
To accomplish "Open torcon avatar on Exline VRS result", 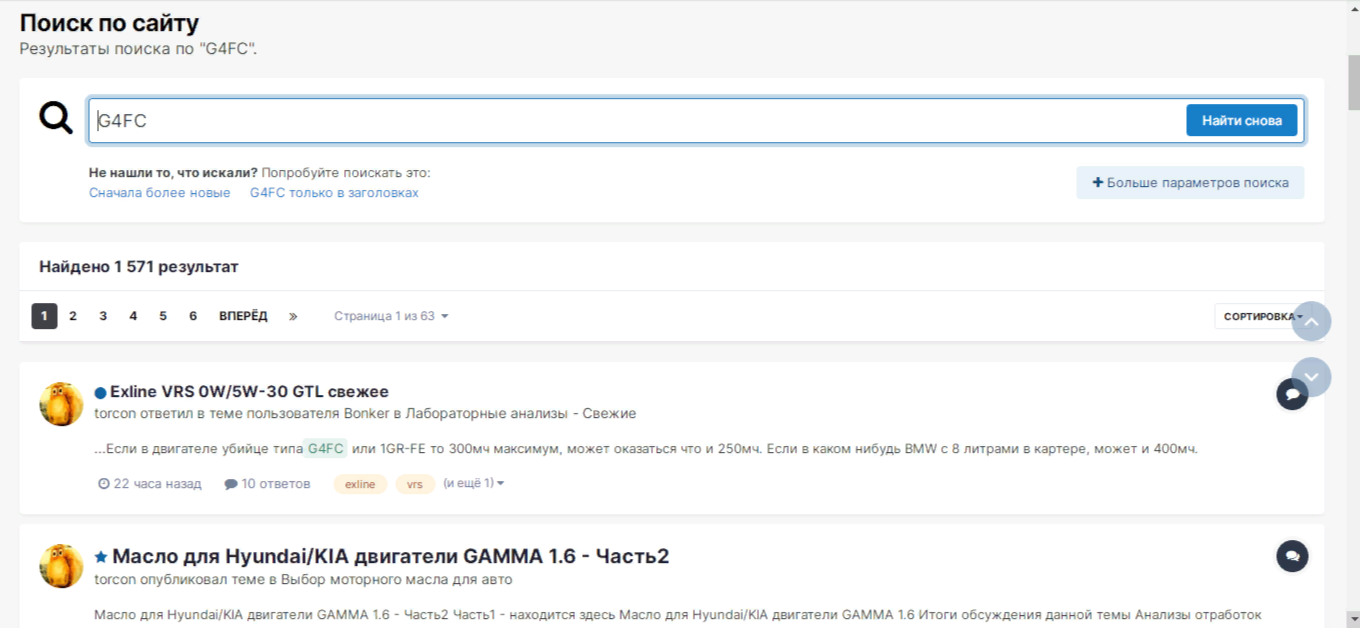I will point(61,404).
